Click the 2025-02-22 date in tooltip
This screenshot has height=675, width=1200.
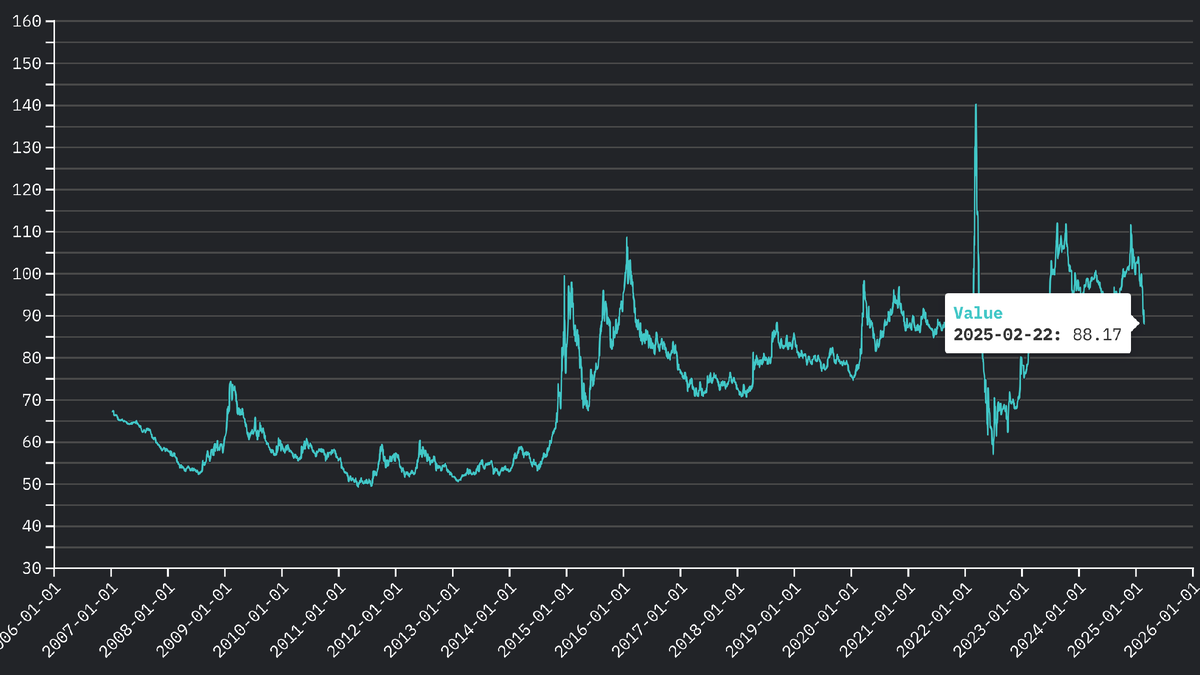pos(1009,335)
